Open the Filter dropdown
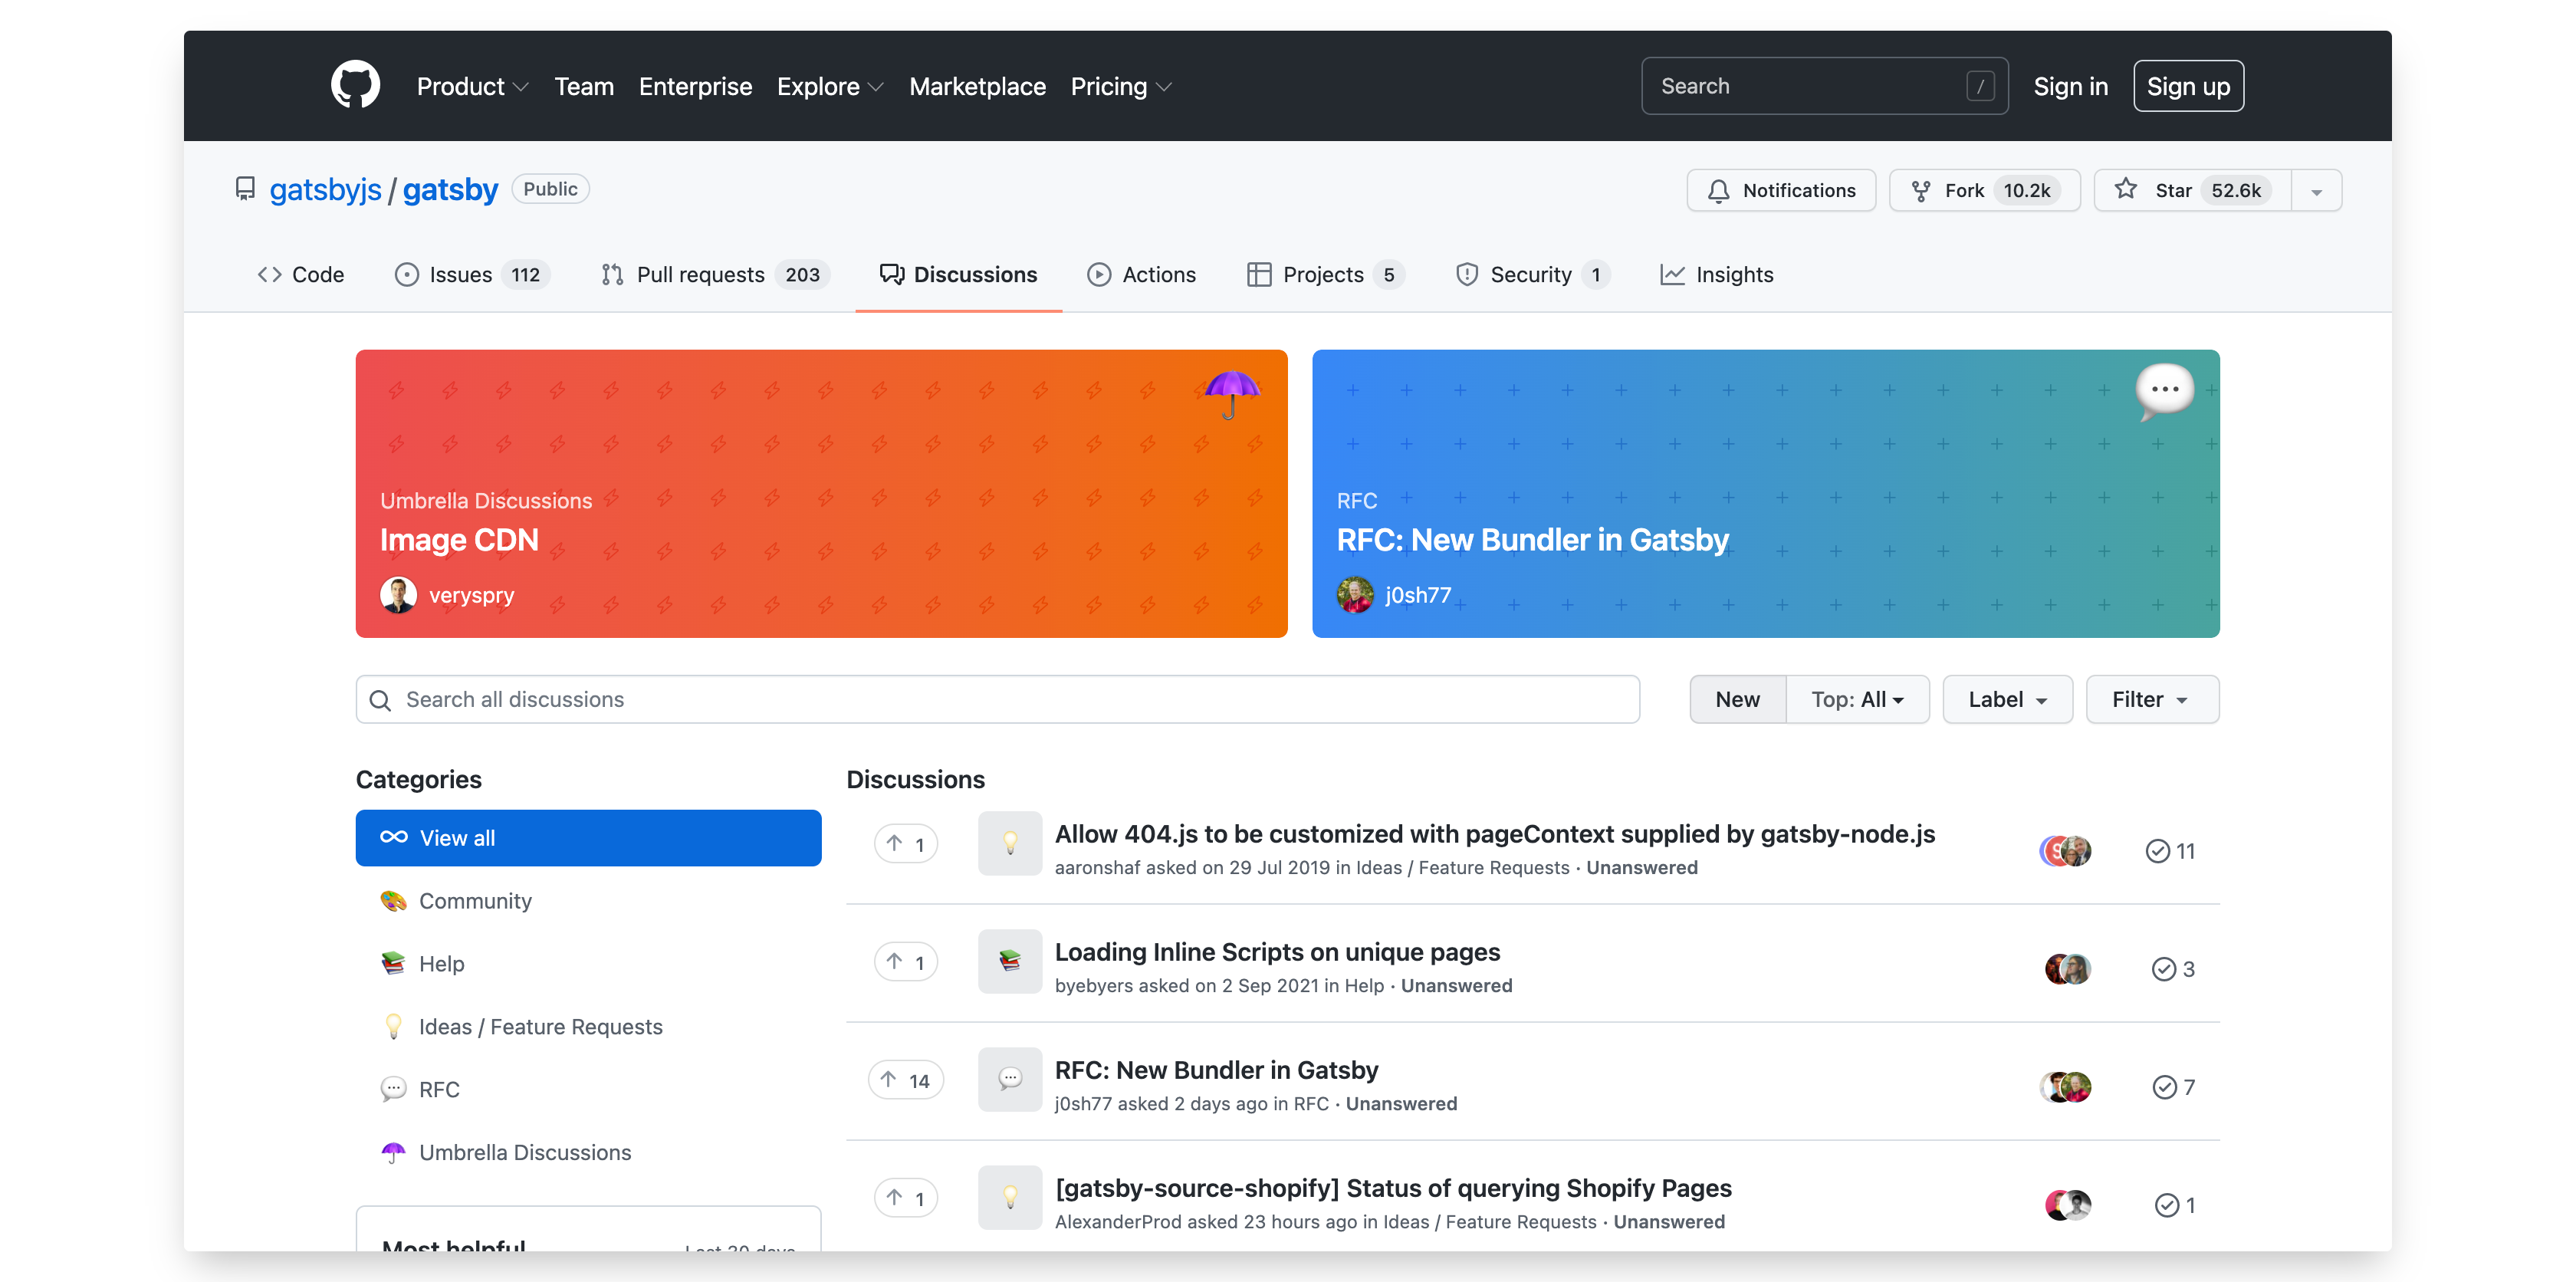 (2152, 699)
